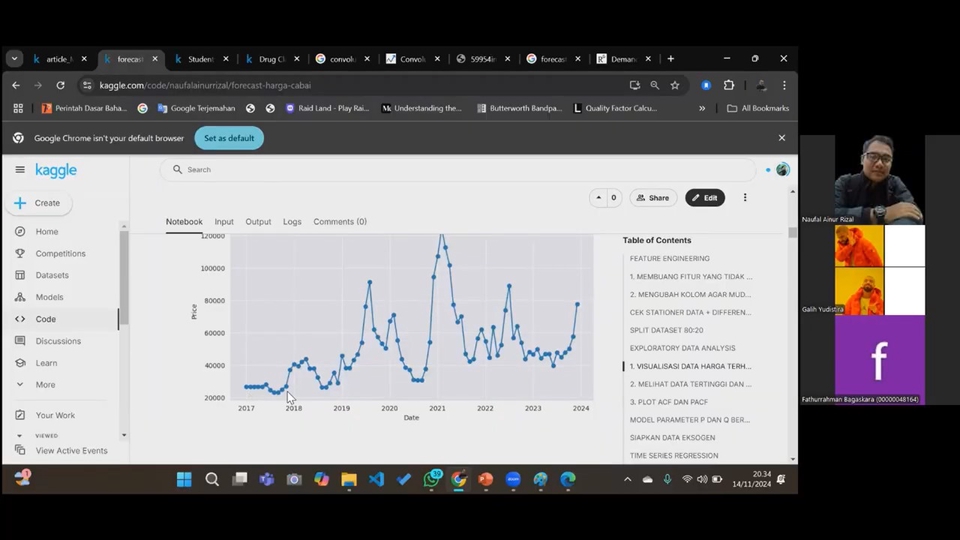Jump to SIAPKAN DATA EKSOGEN section
This screenshot has width=960, height=540.
pyautogui.click(x=672, y=438)
